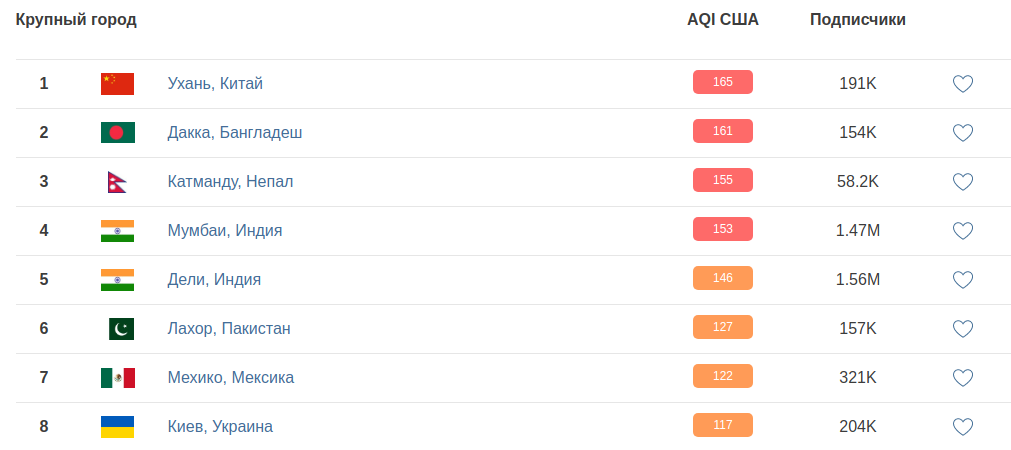Click the India flag beside Мумбаи
The image size is (1011, 450).
click(117, 231)
